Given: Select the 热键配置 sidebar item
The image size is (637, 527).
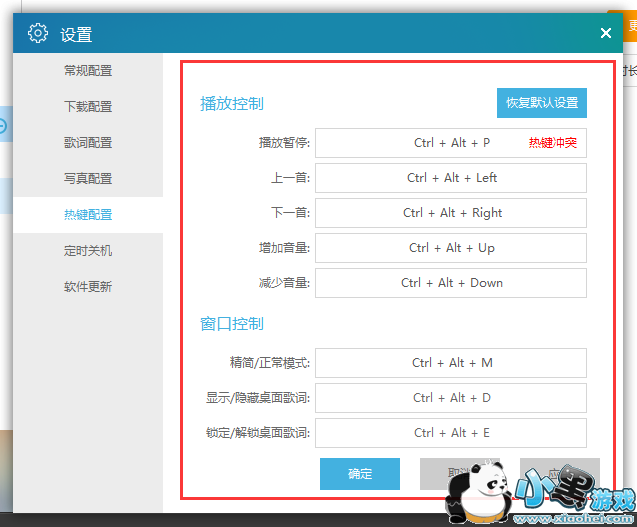Looking at the screenshot, I should [x=88, y=215].
